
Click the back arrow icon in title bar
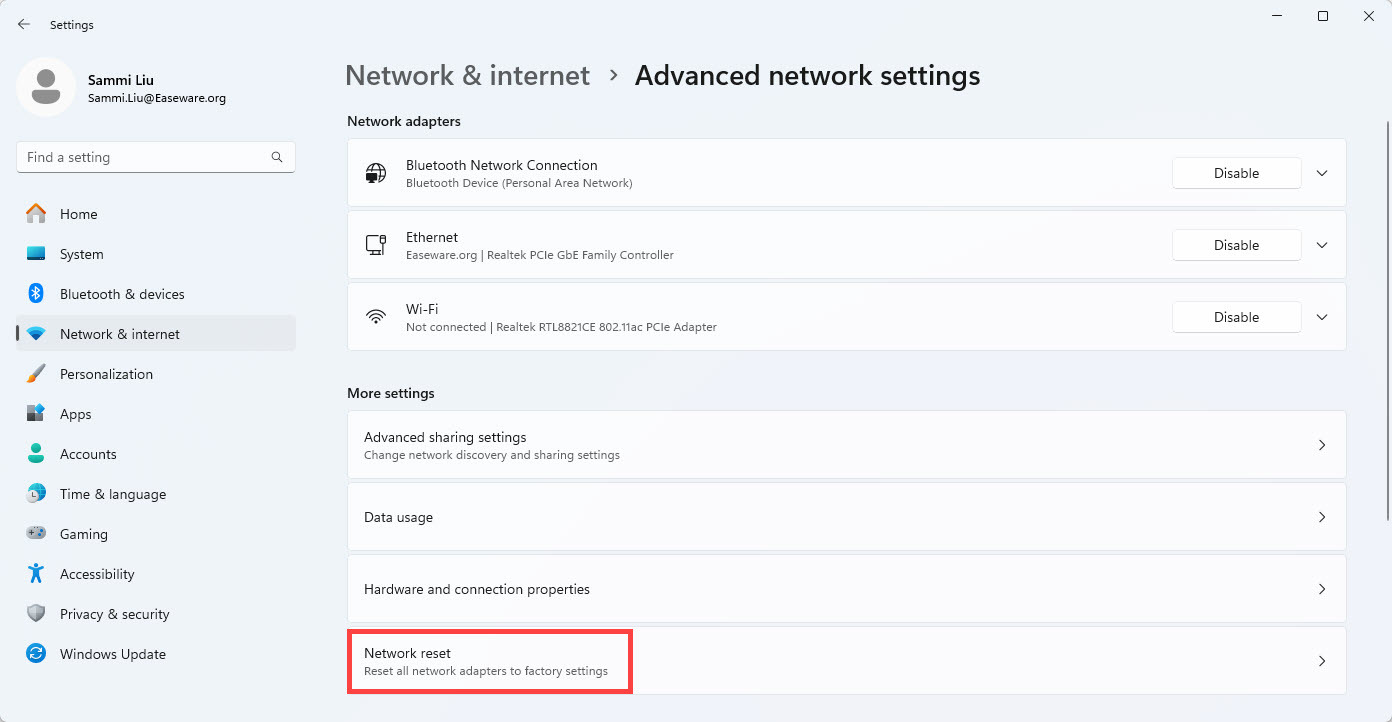(x=24, y=24)
